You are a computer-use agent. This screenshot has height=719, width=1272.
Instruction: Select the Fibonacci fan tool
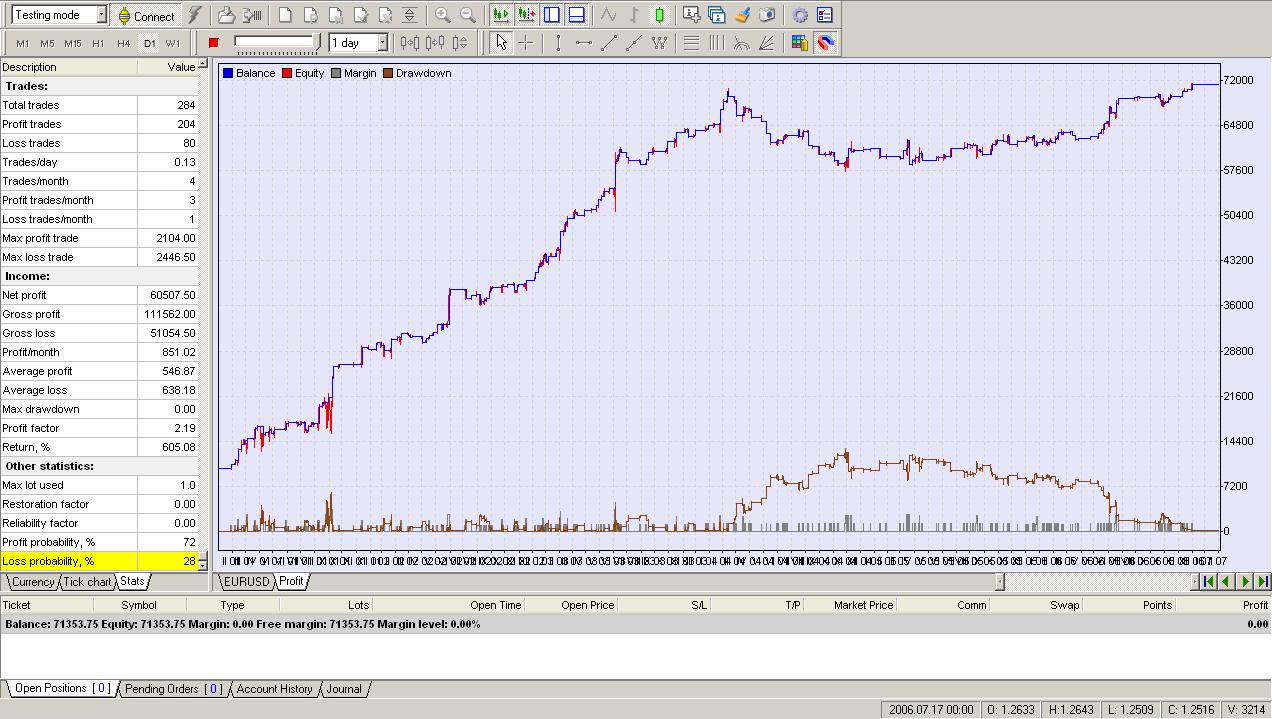[x=766, y=43]
